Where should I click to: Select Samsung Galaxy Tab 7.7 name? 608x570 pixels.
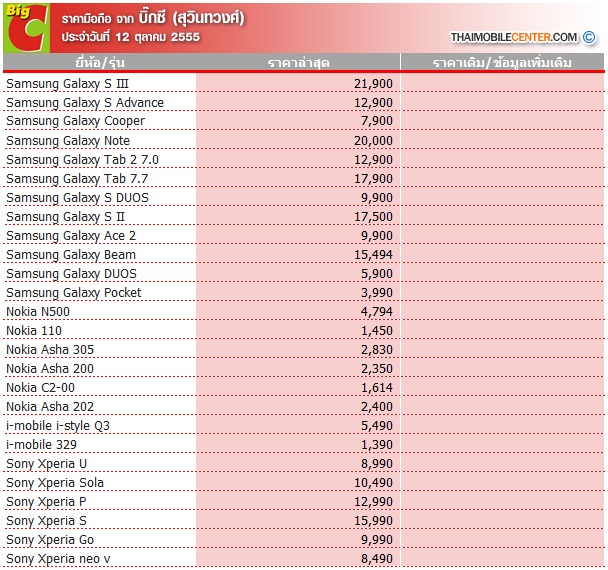(x=77, y=178)
